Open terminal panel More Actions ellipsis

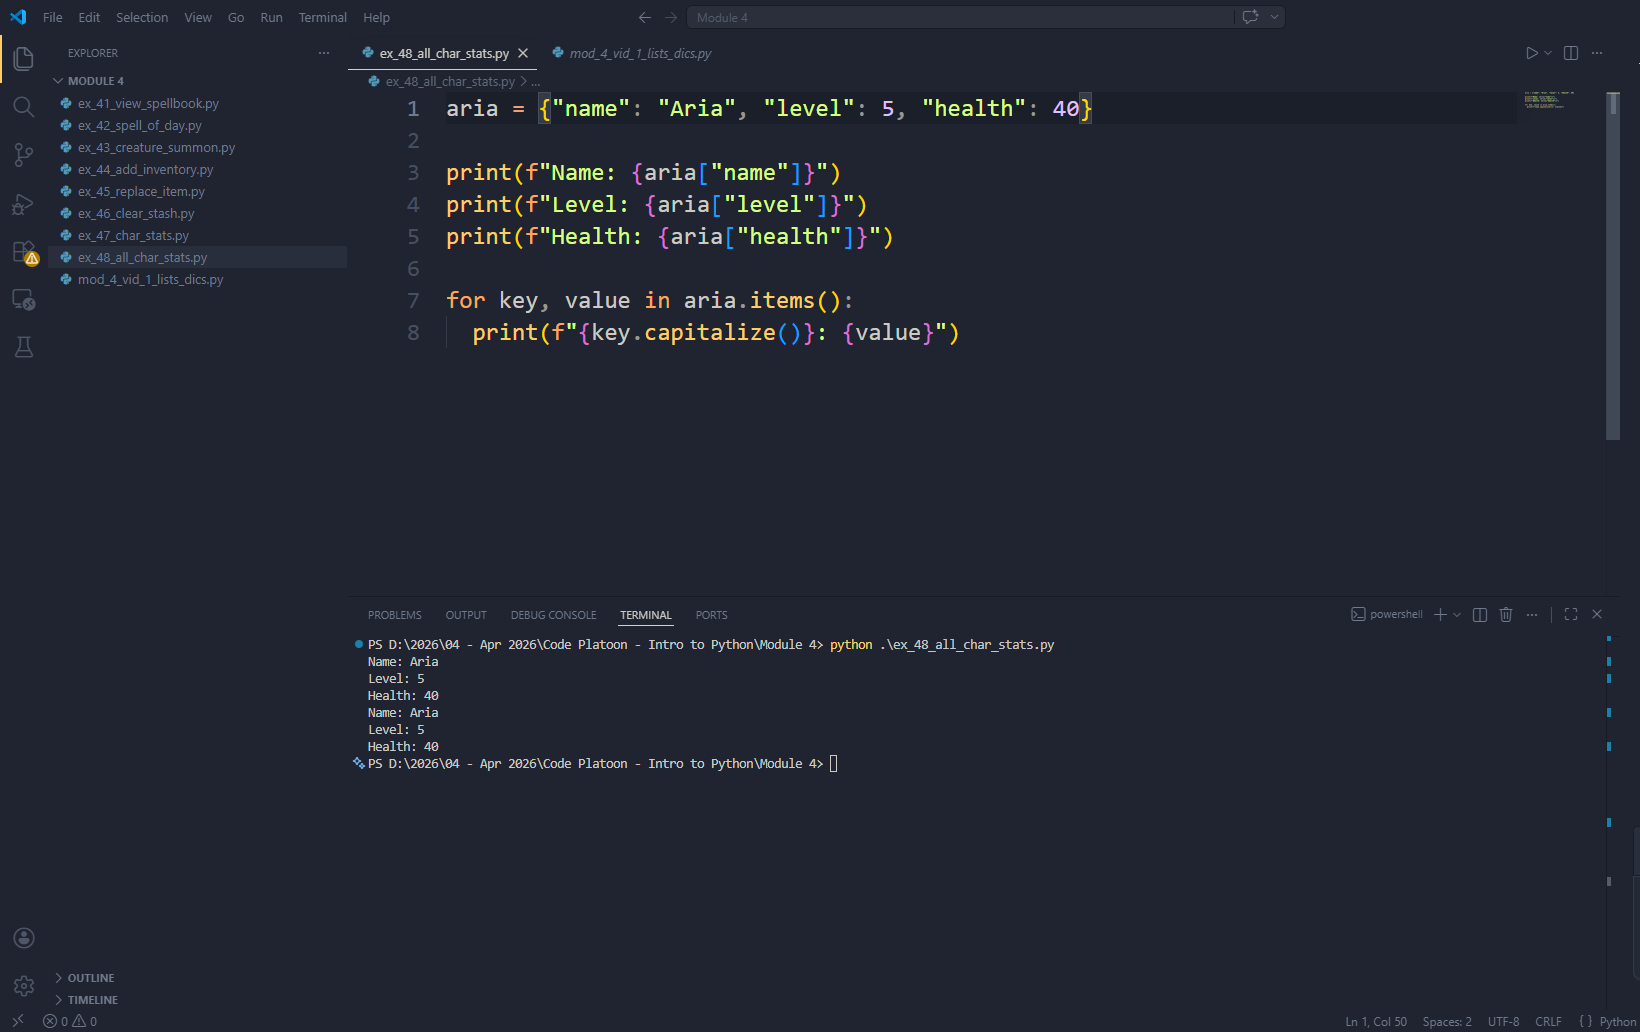[1532, 615]
